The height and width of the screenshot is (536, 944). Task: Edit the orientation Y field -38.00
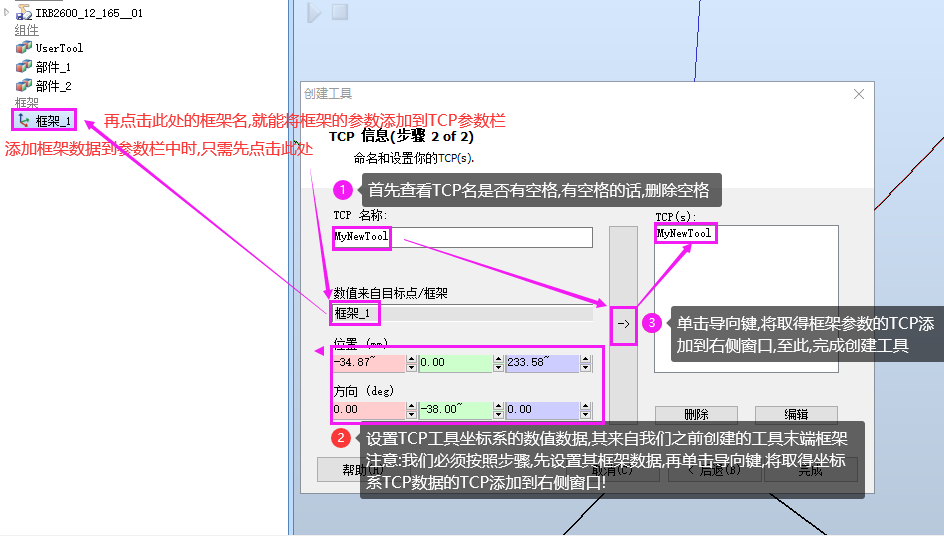[456, 410]
